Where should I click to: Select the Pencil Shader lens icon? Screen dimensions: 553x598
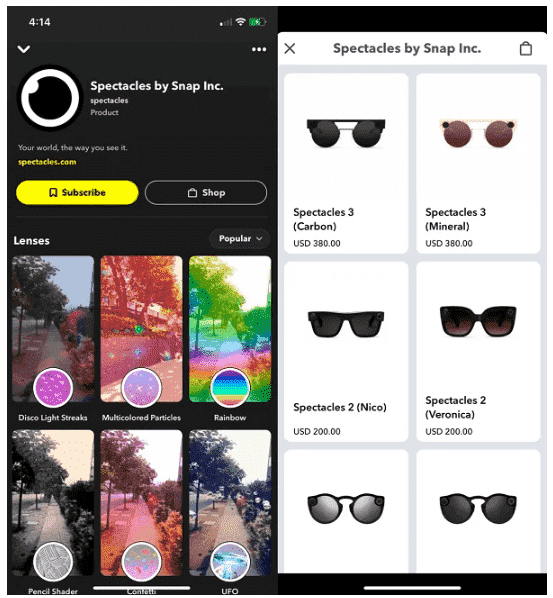point(53,562)
